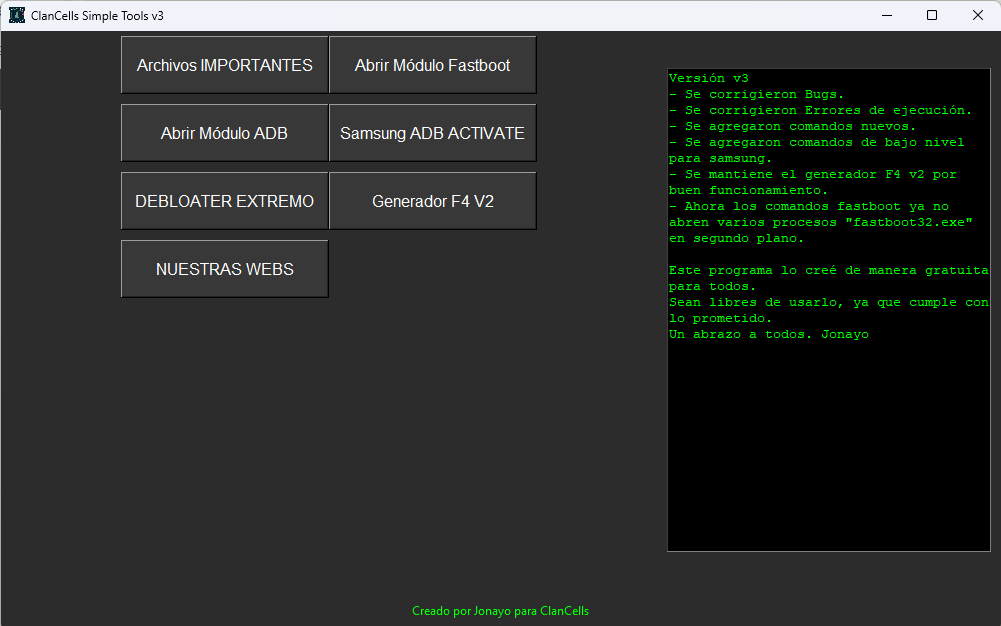Open the Abrir Módulo ADB module

coord(225,133)
